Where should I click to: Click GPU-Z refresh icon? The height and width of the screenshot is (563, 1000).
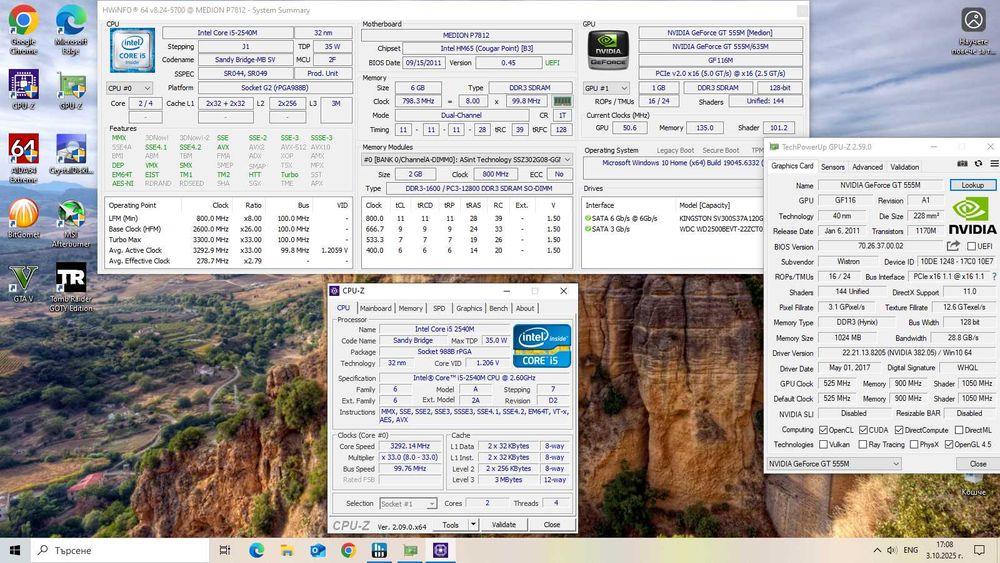pos(978,164)
